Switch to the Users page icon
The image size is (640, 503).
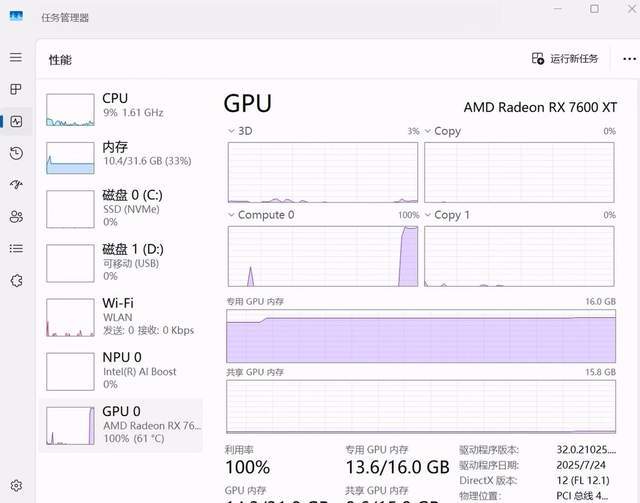point(16,217)
